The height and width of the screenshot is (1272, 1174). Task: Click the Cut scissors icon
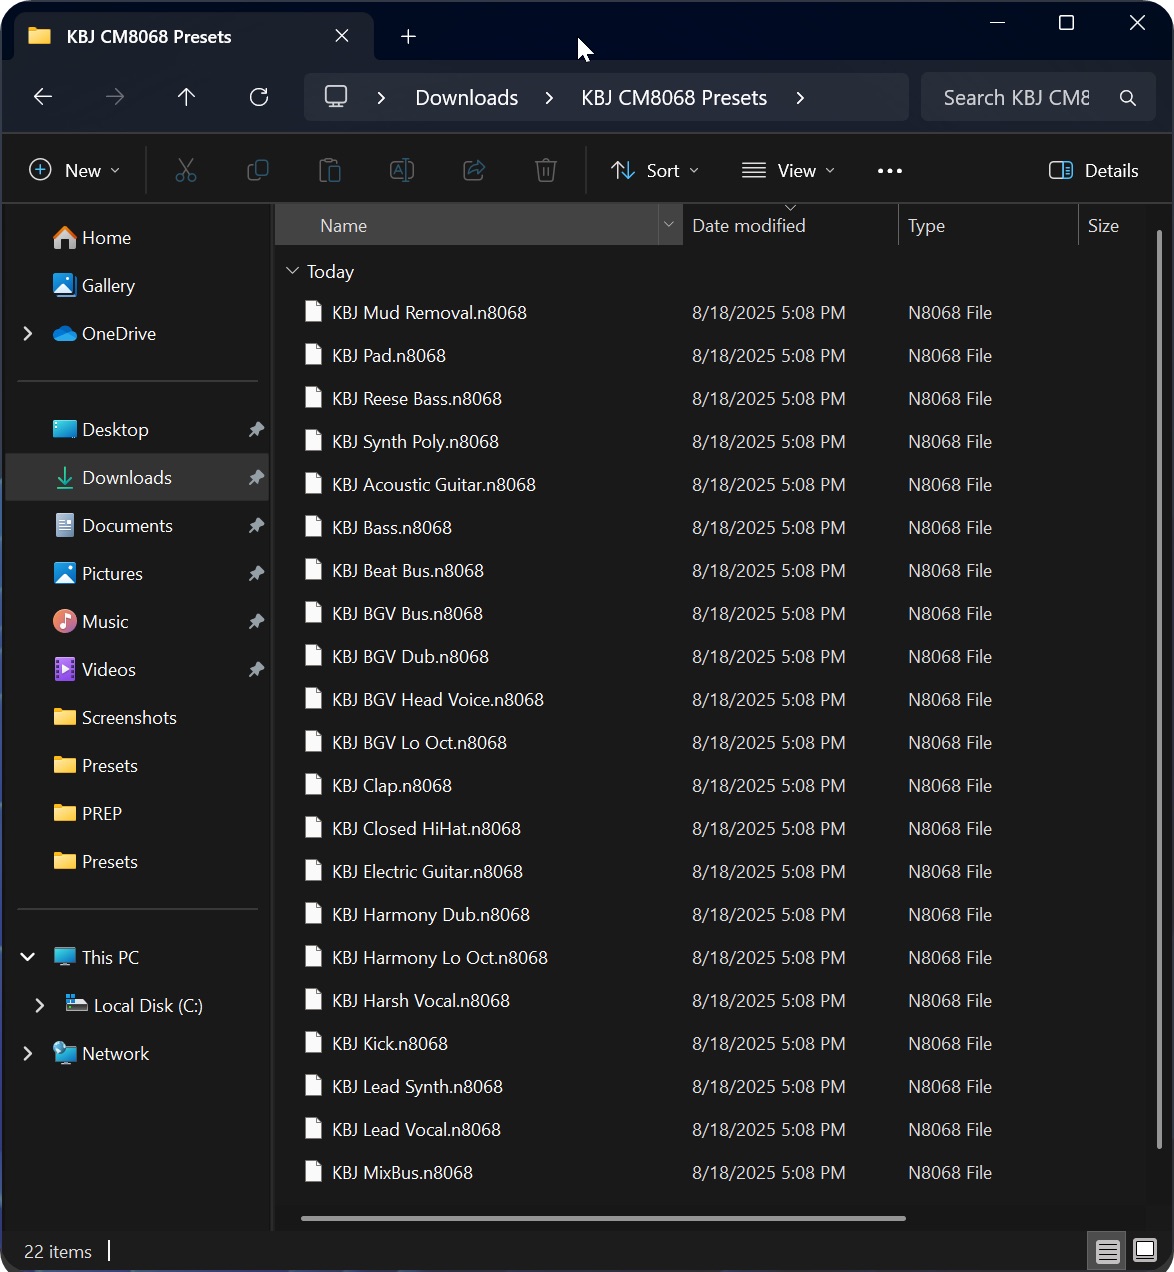click(x=186, y=171)
